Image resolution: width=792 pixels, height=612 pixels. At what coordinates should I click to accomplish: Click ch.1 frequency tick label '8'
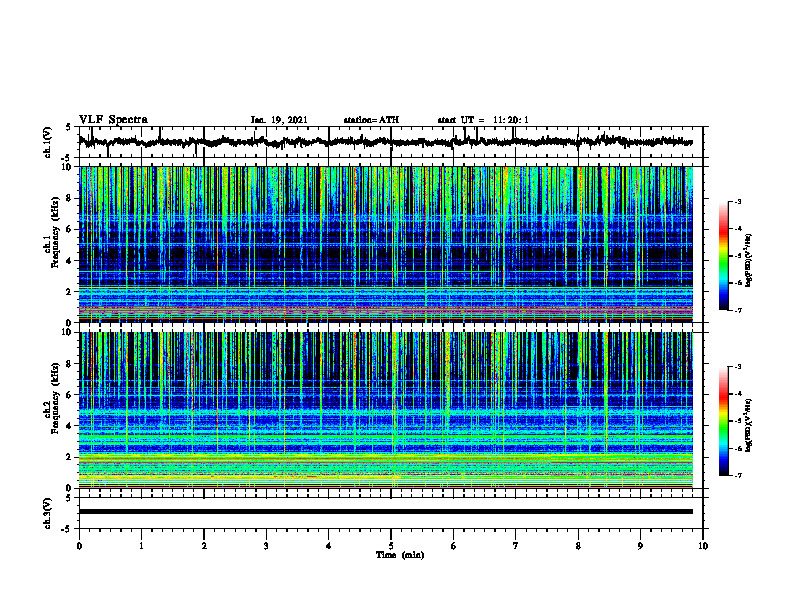70,198
